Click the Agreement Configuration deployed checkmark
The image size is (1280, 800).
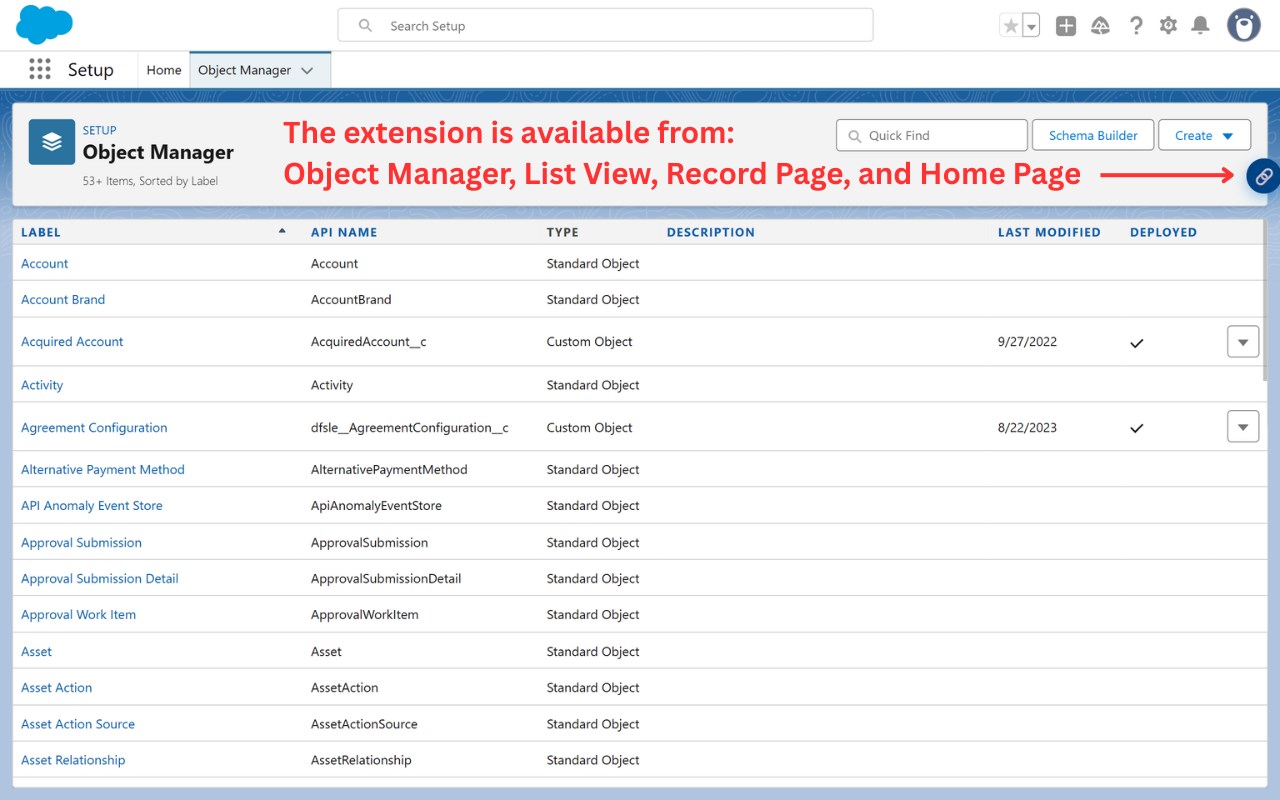(x=1136, y=428)
